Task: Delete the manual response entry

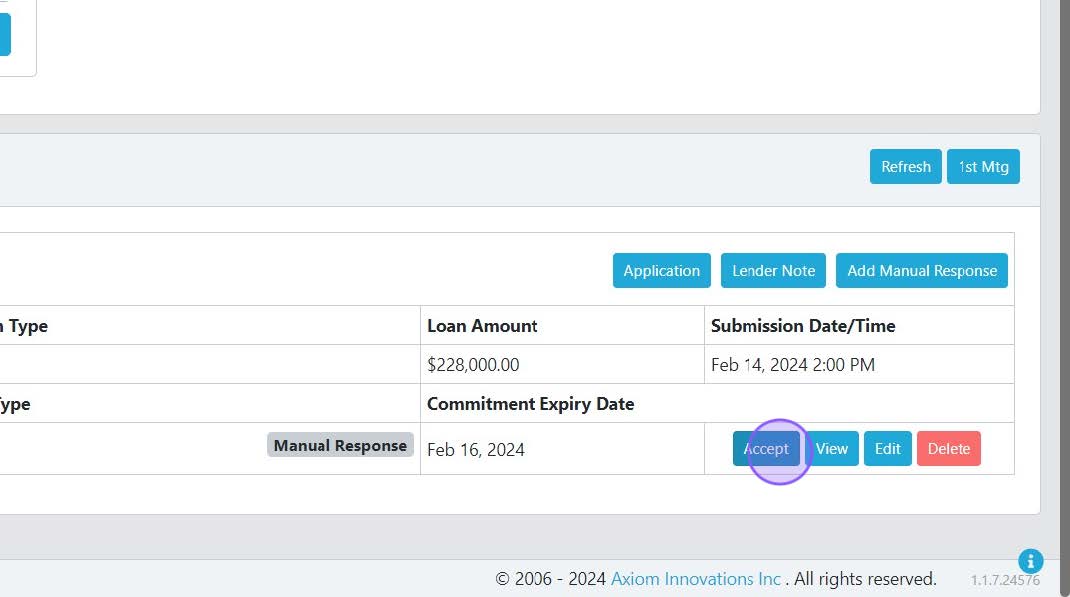Action: 948,449
